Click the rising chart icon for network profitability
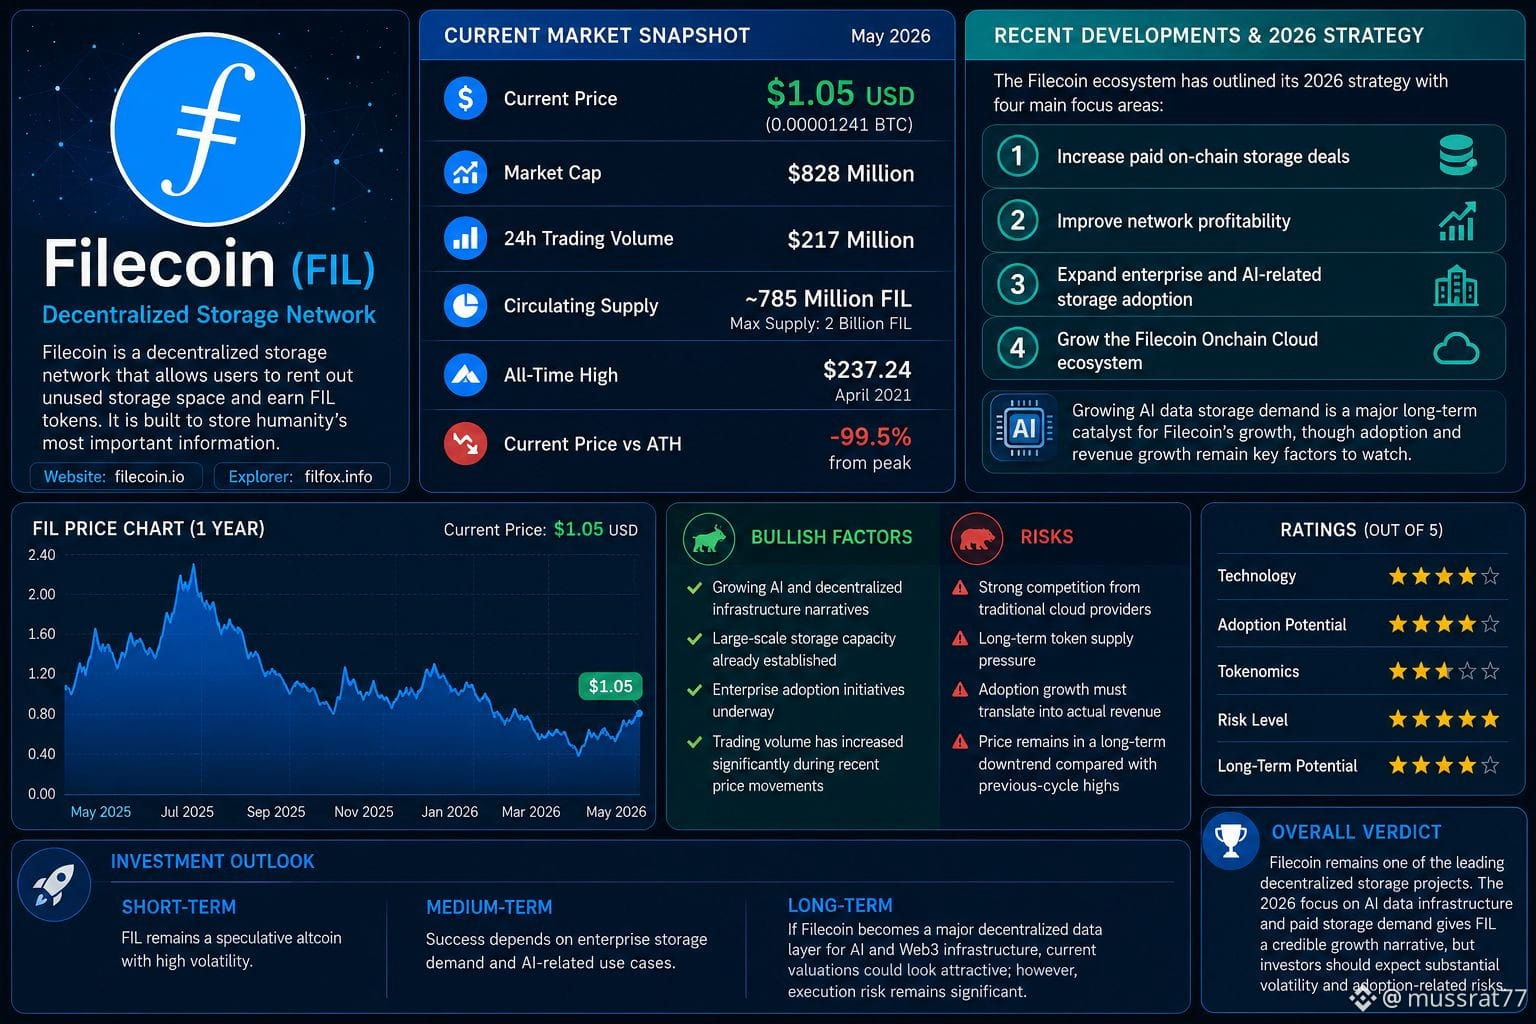The width and height of the screenshot is (1536, 1024). pos(1457,220)
